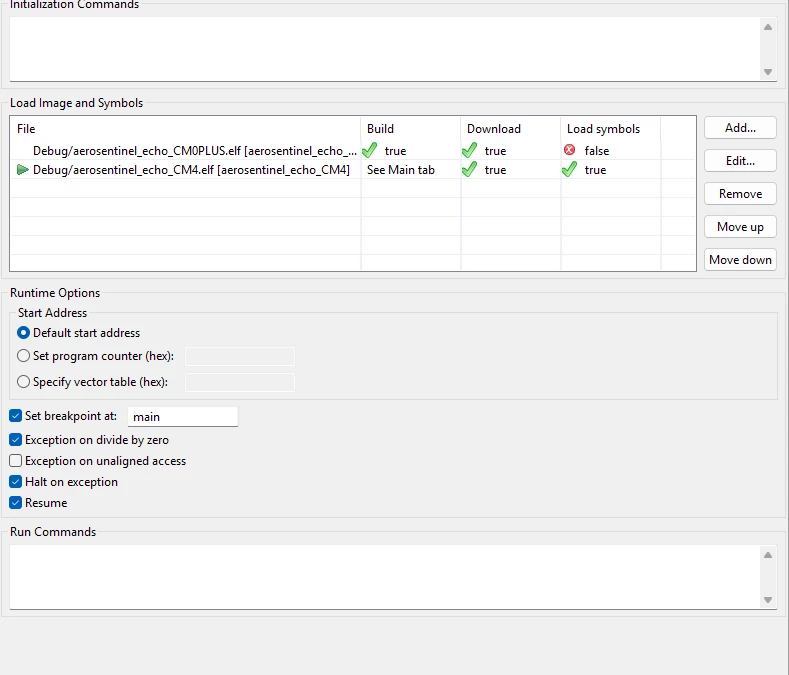Click red X Load symbols icon for CM0PLUS.elf
This screenshot has height=675, width=789.
pos(570,149)
